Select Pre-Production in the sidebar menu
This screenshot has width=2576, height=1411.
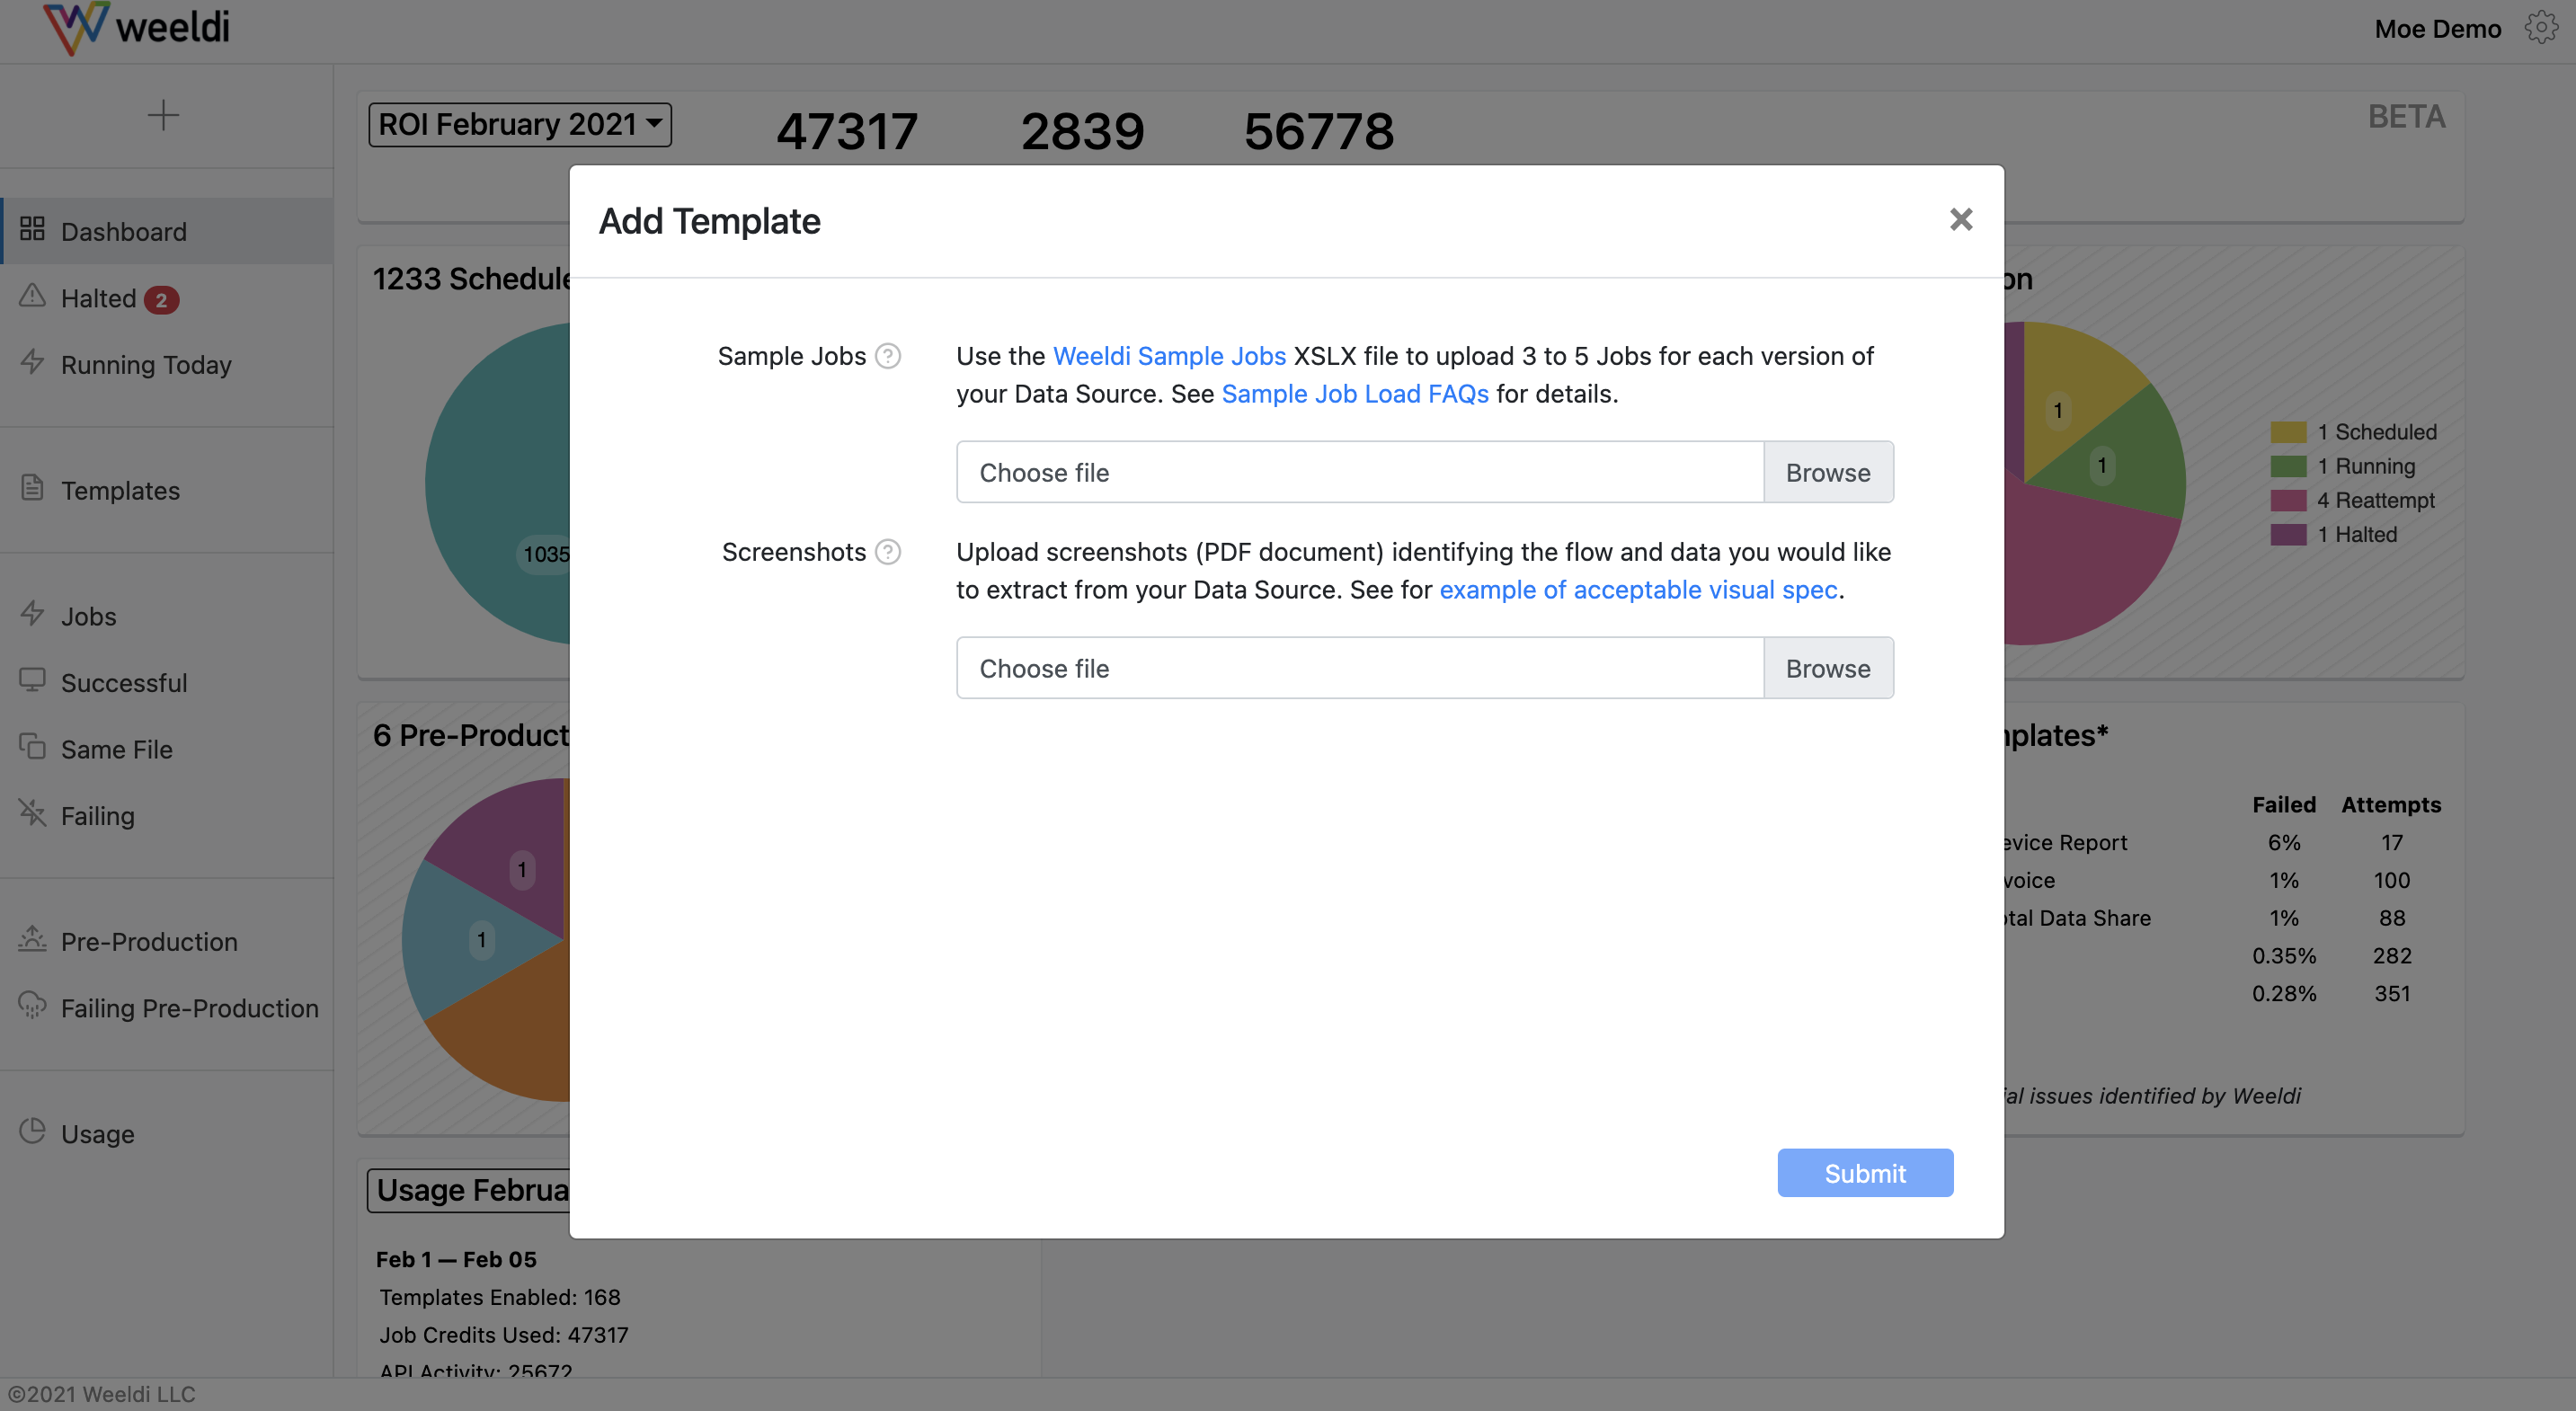149,942
